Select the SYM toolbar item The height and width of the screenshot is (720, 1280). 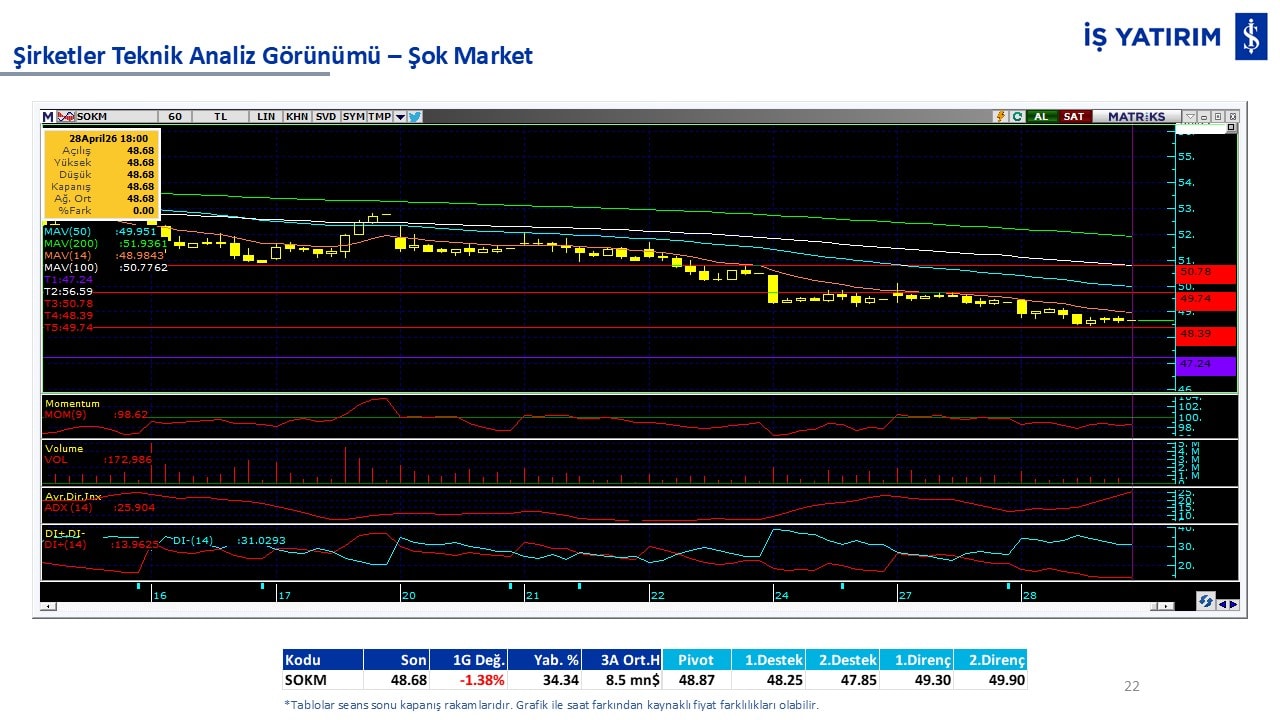(x=353, y=117)
